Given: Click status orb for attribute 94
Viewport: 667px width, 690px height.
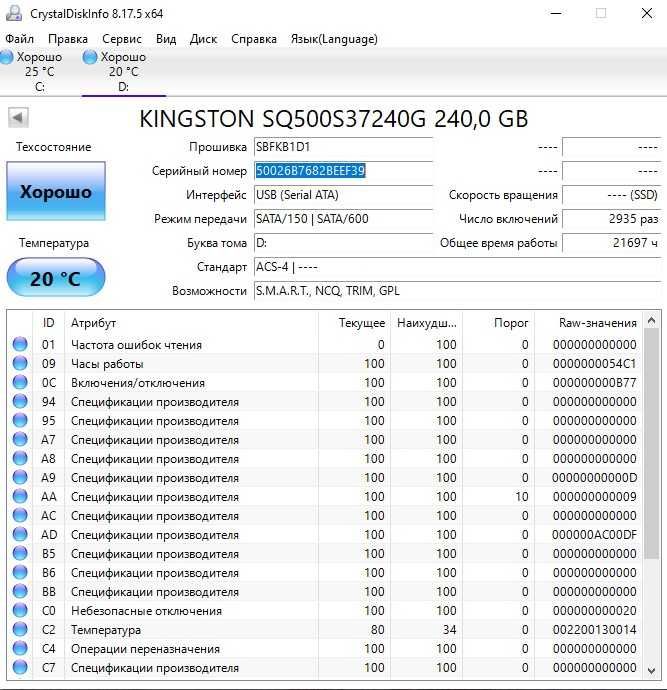Looking at the screenshot, I should (20, 401).
